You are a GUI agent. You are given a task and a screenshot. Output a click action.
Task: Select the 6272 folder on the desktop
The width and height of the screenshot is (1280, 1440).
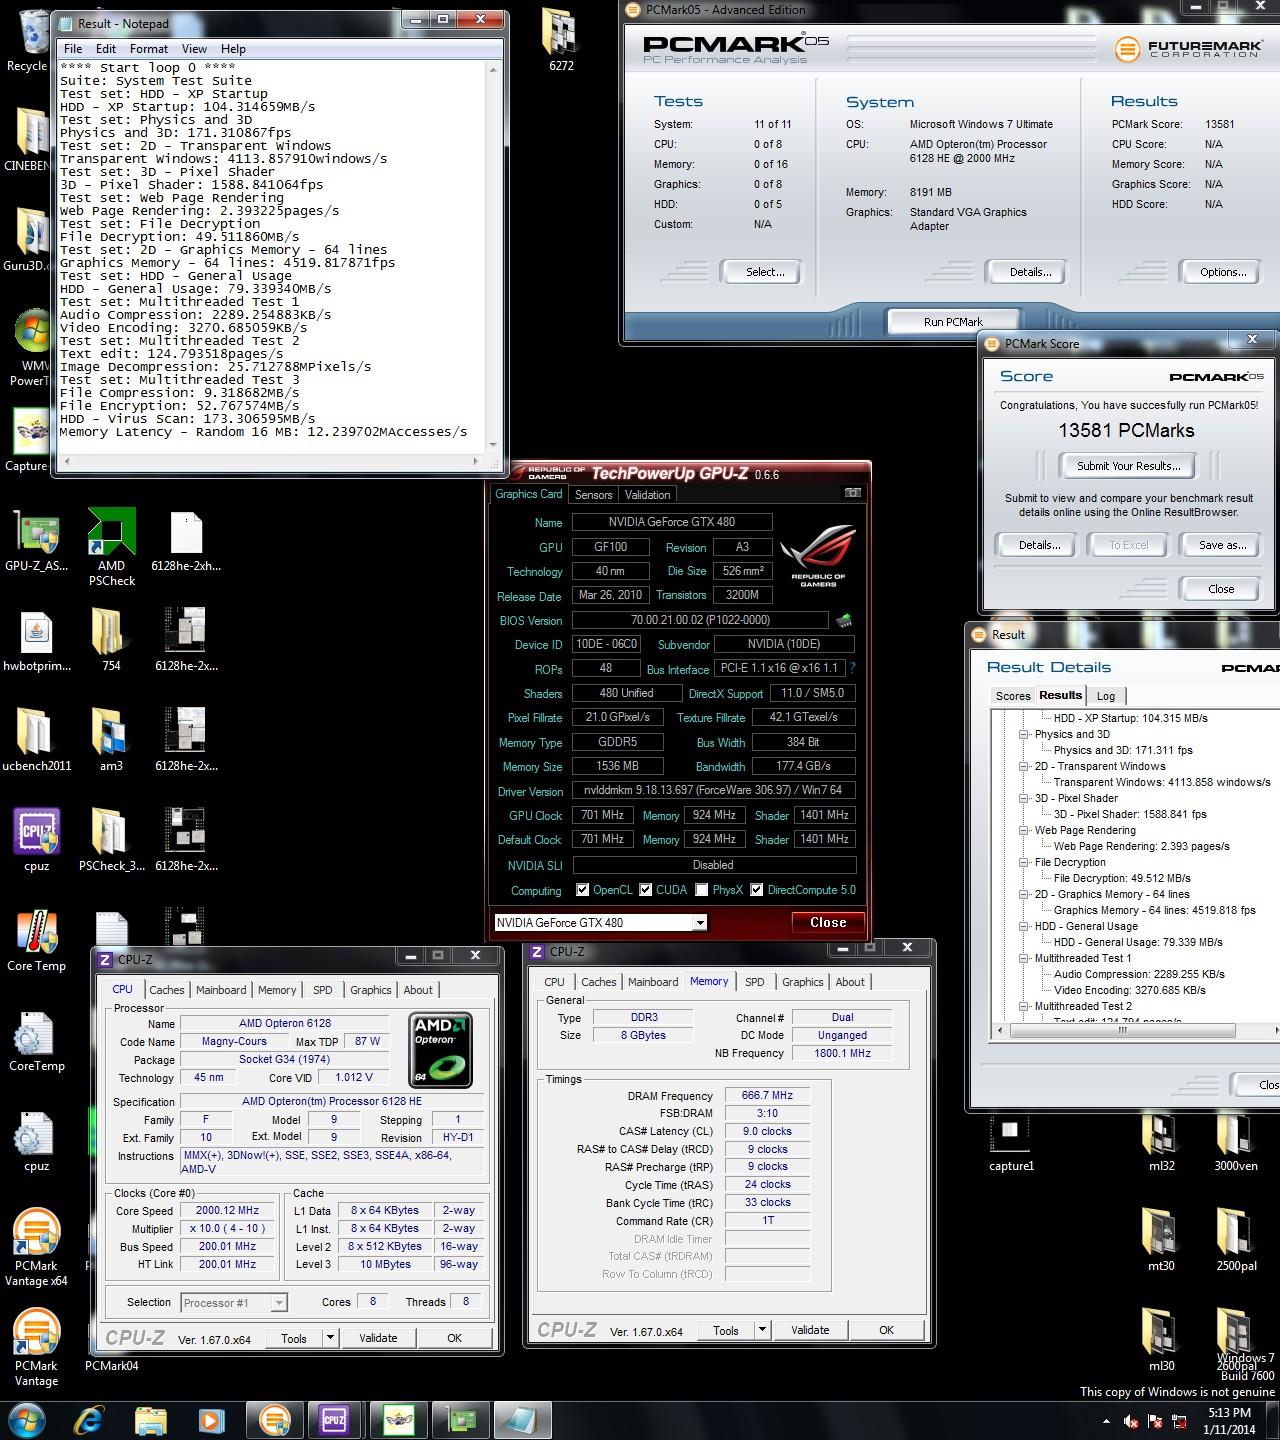(x=561, y=40)
